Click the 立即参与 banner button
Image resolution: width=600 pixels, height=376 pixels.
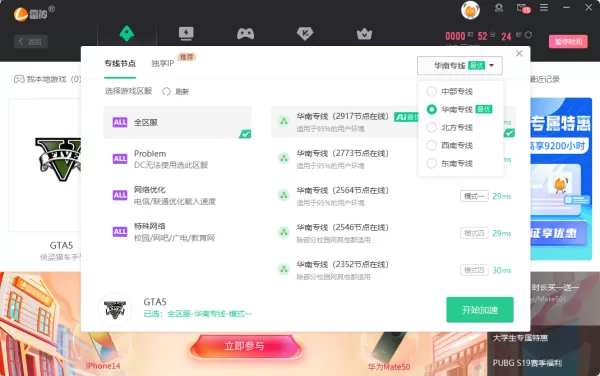coord(245,346)
